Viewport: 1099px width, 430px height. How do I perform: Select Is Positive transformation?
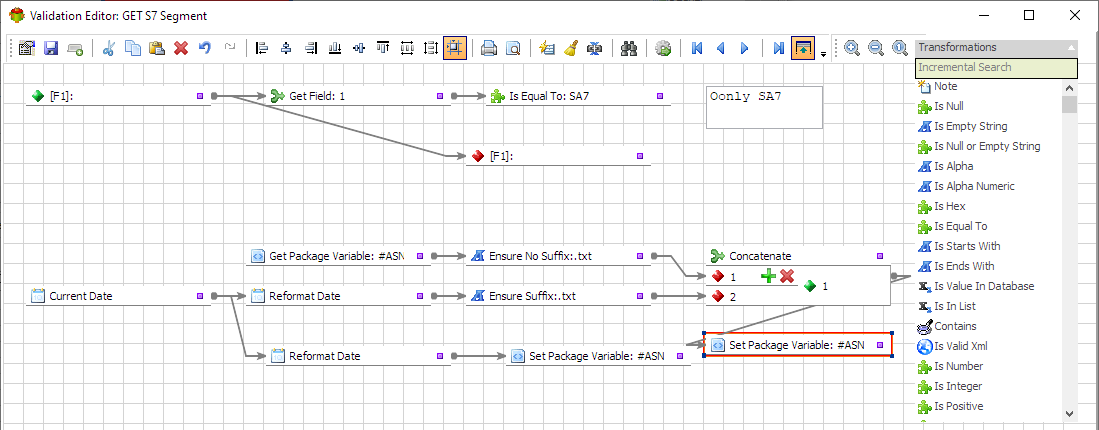pyautogui.click(x=958, y=406)
